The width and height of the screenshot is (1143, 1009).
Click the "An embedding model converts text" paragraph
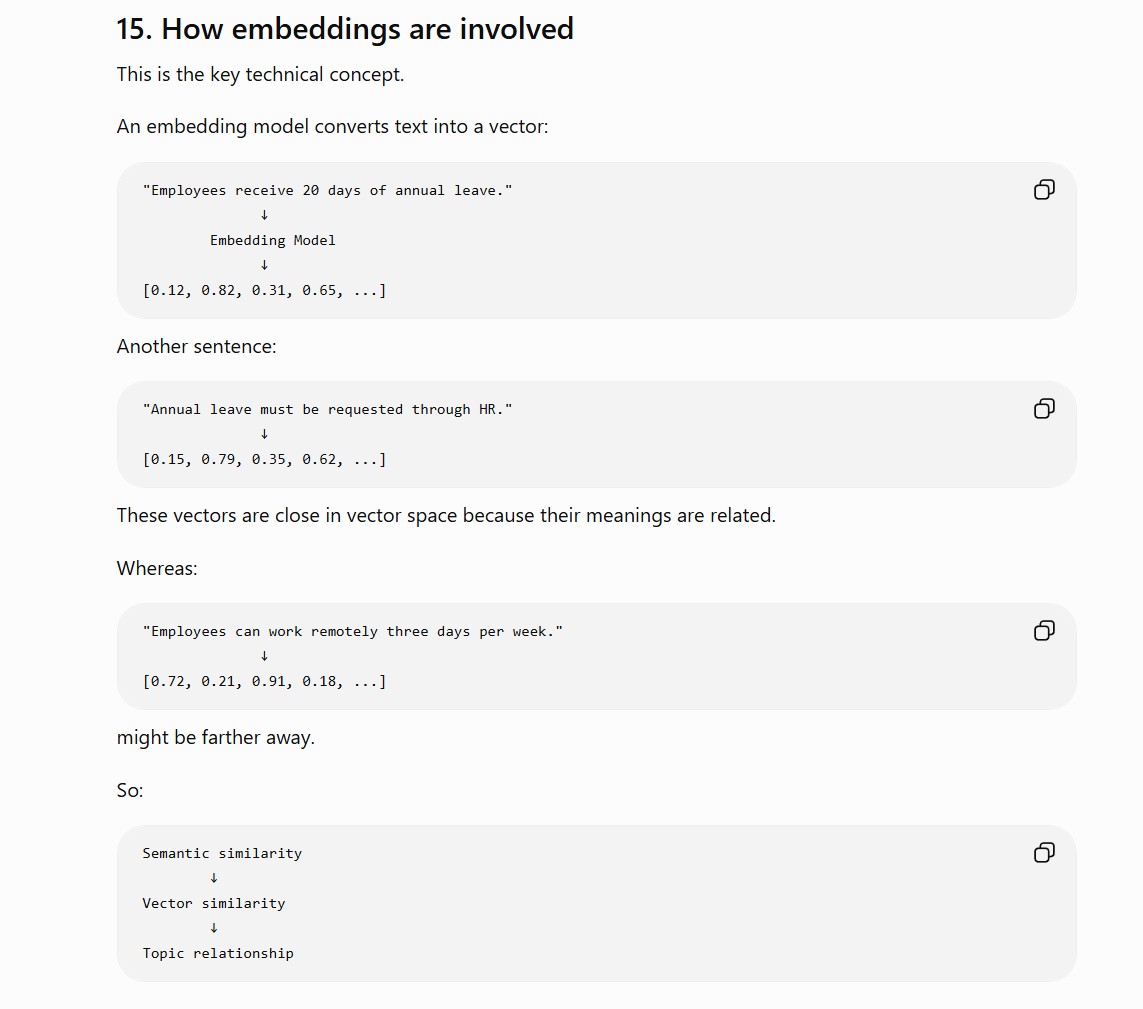[332, 126]
